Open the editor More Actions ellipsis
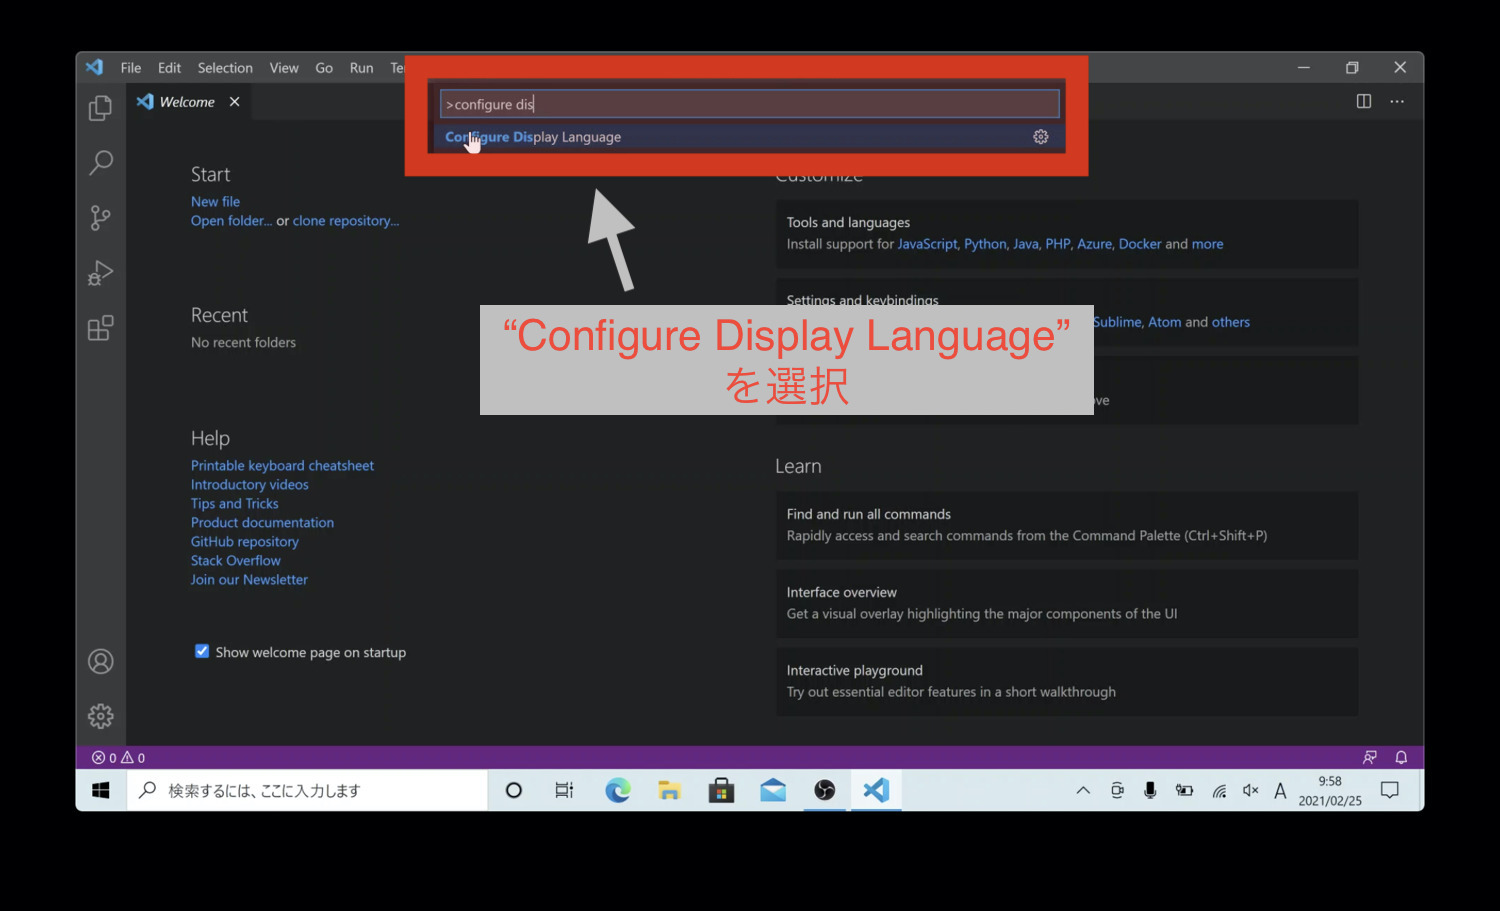This screenshot has height=911, width=1500. [x=1397, y=101]
